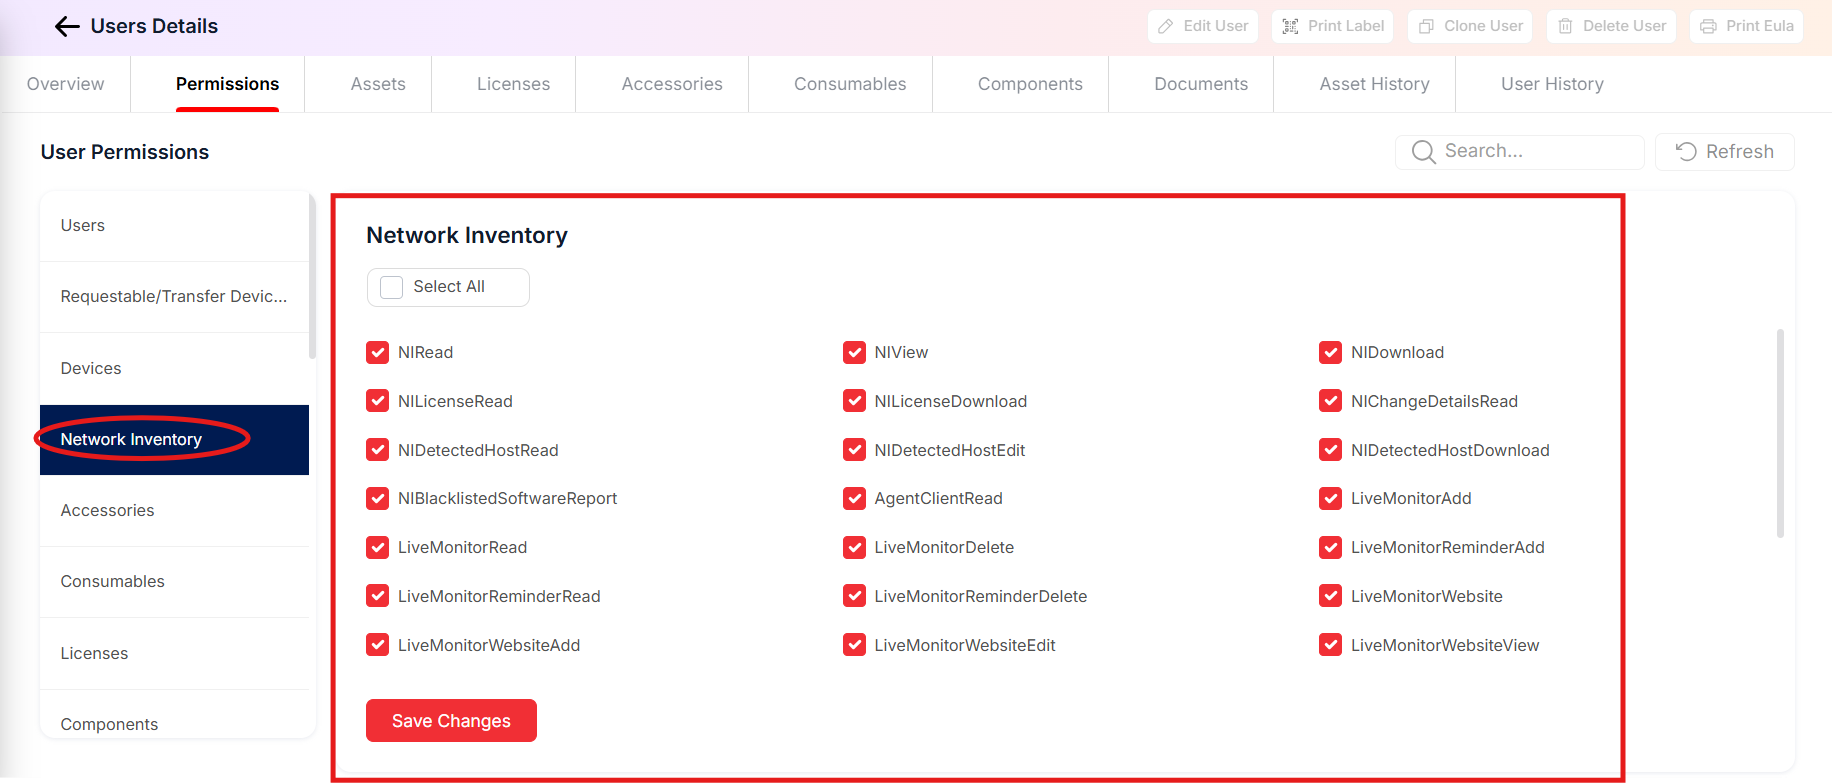Click the Edit User pencil button

[x=1203, y=26]
